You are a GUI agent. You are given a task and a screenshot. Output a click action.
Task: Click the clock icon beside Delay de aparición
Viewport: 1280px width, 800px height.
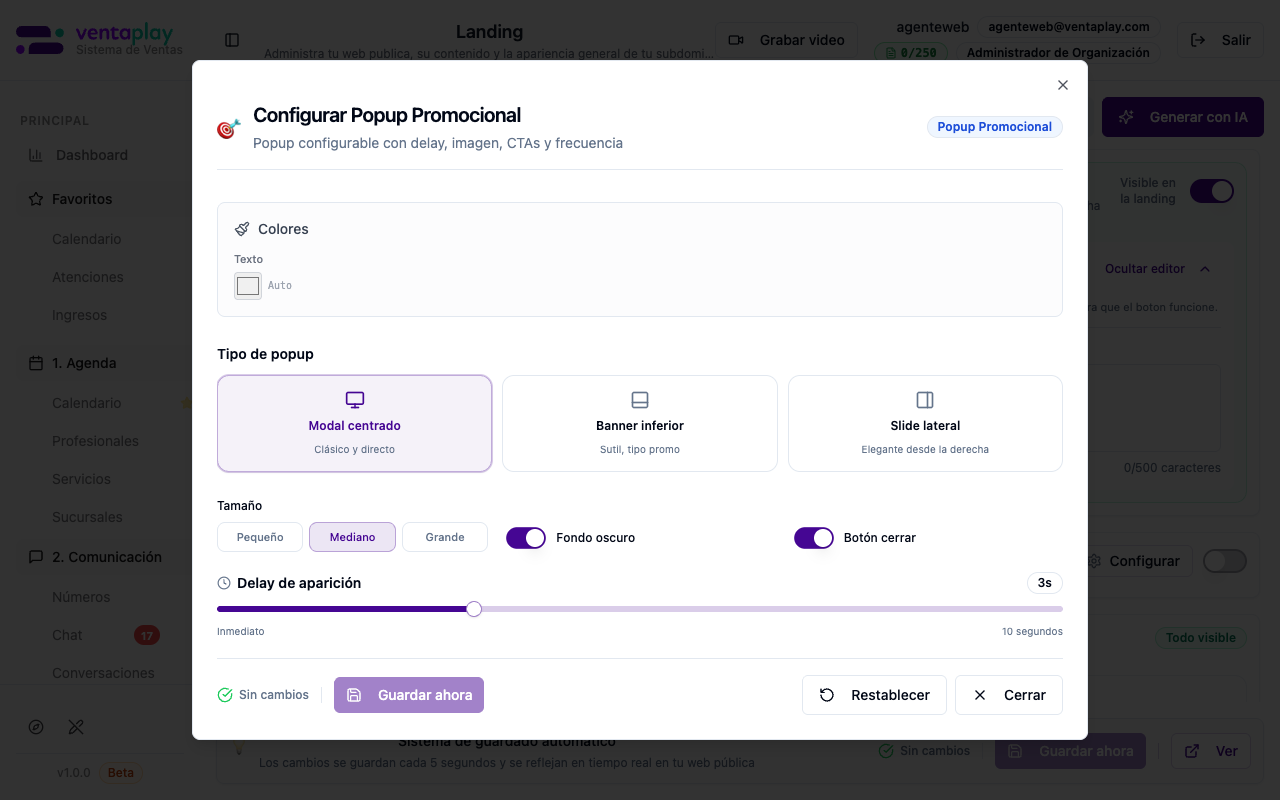pos(223,583)
